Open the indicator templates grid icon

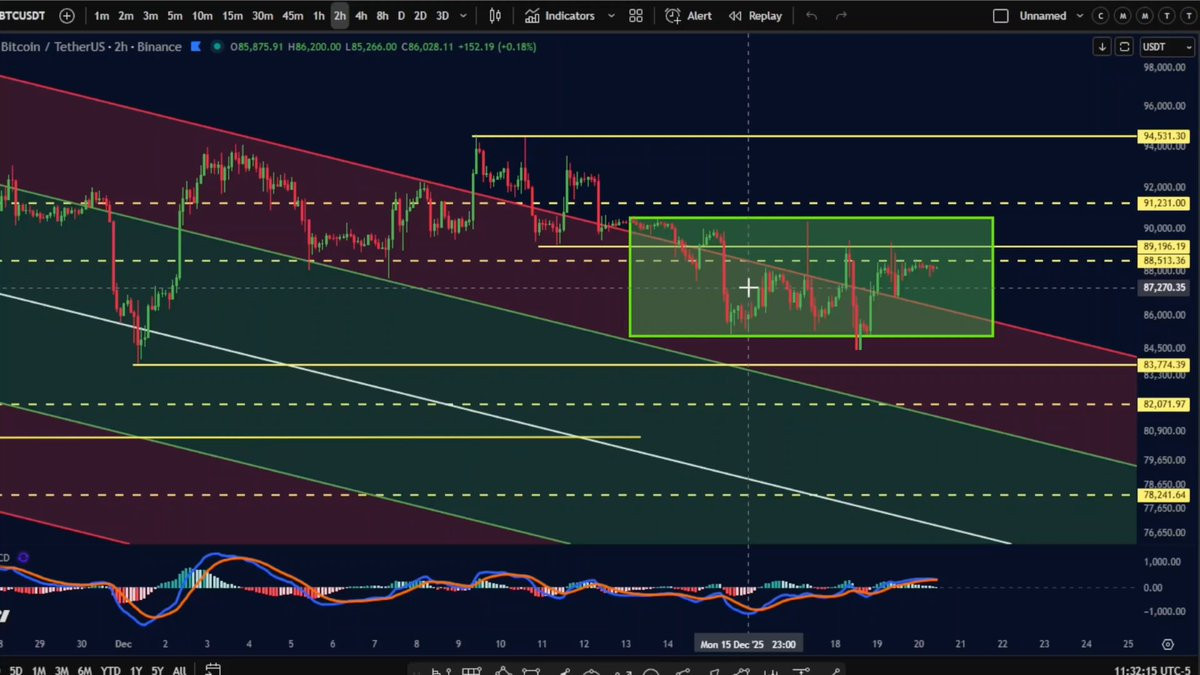click(636, 16)
